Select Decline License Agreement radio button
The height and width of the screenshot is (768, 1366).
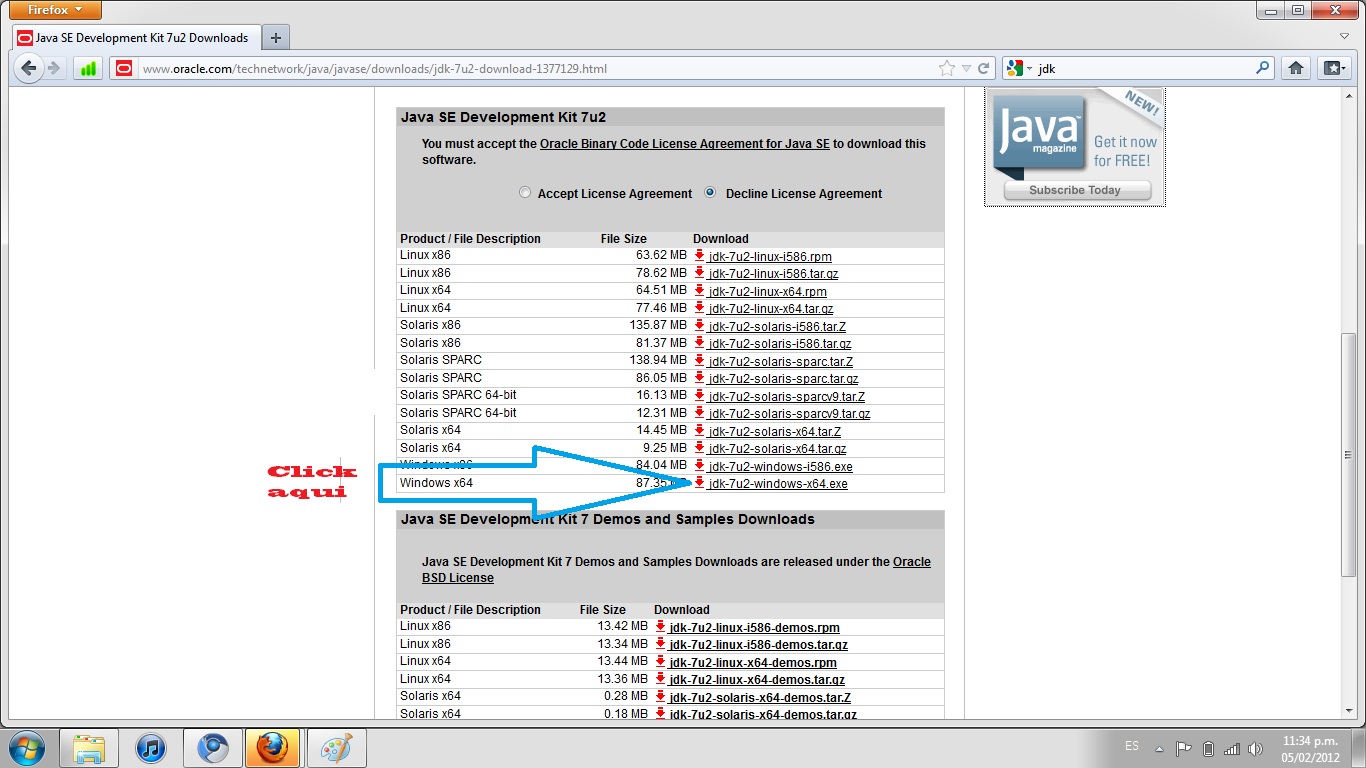click(711, 193)
